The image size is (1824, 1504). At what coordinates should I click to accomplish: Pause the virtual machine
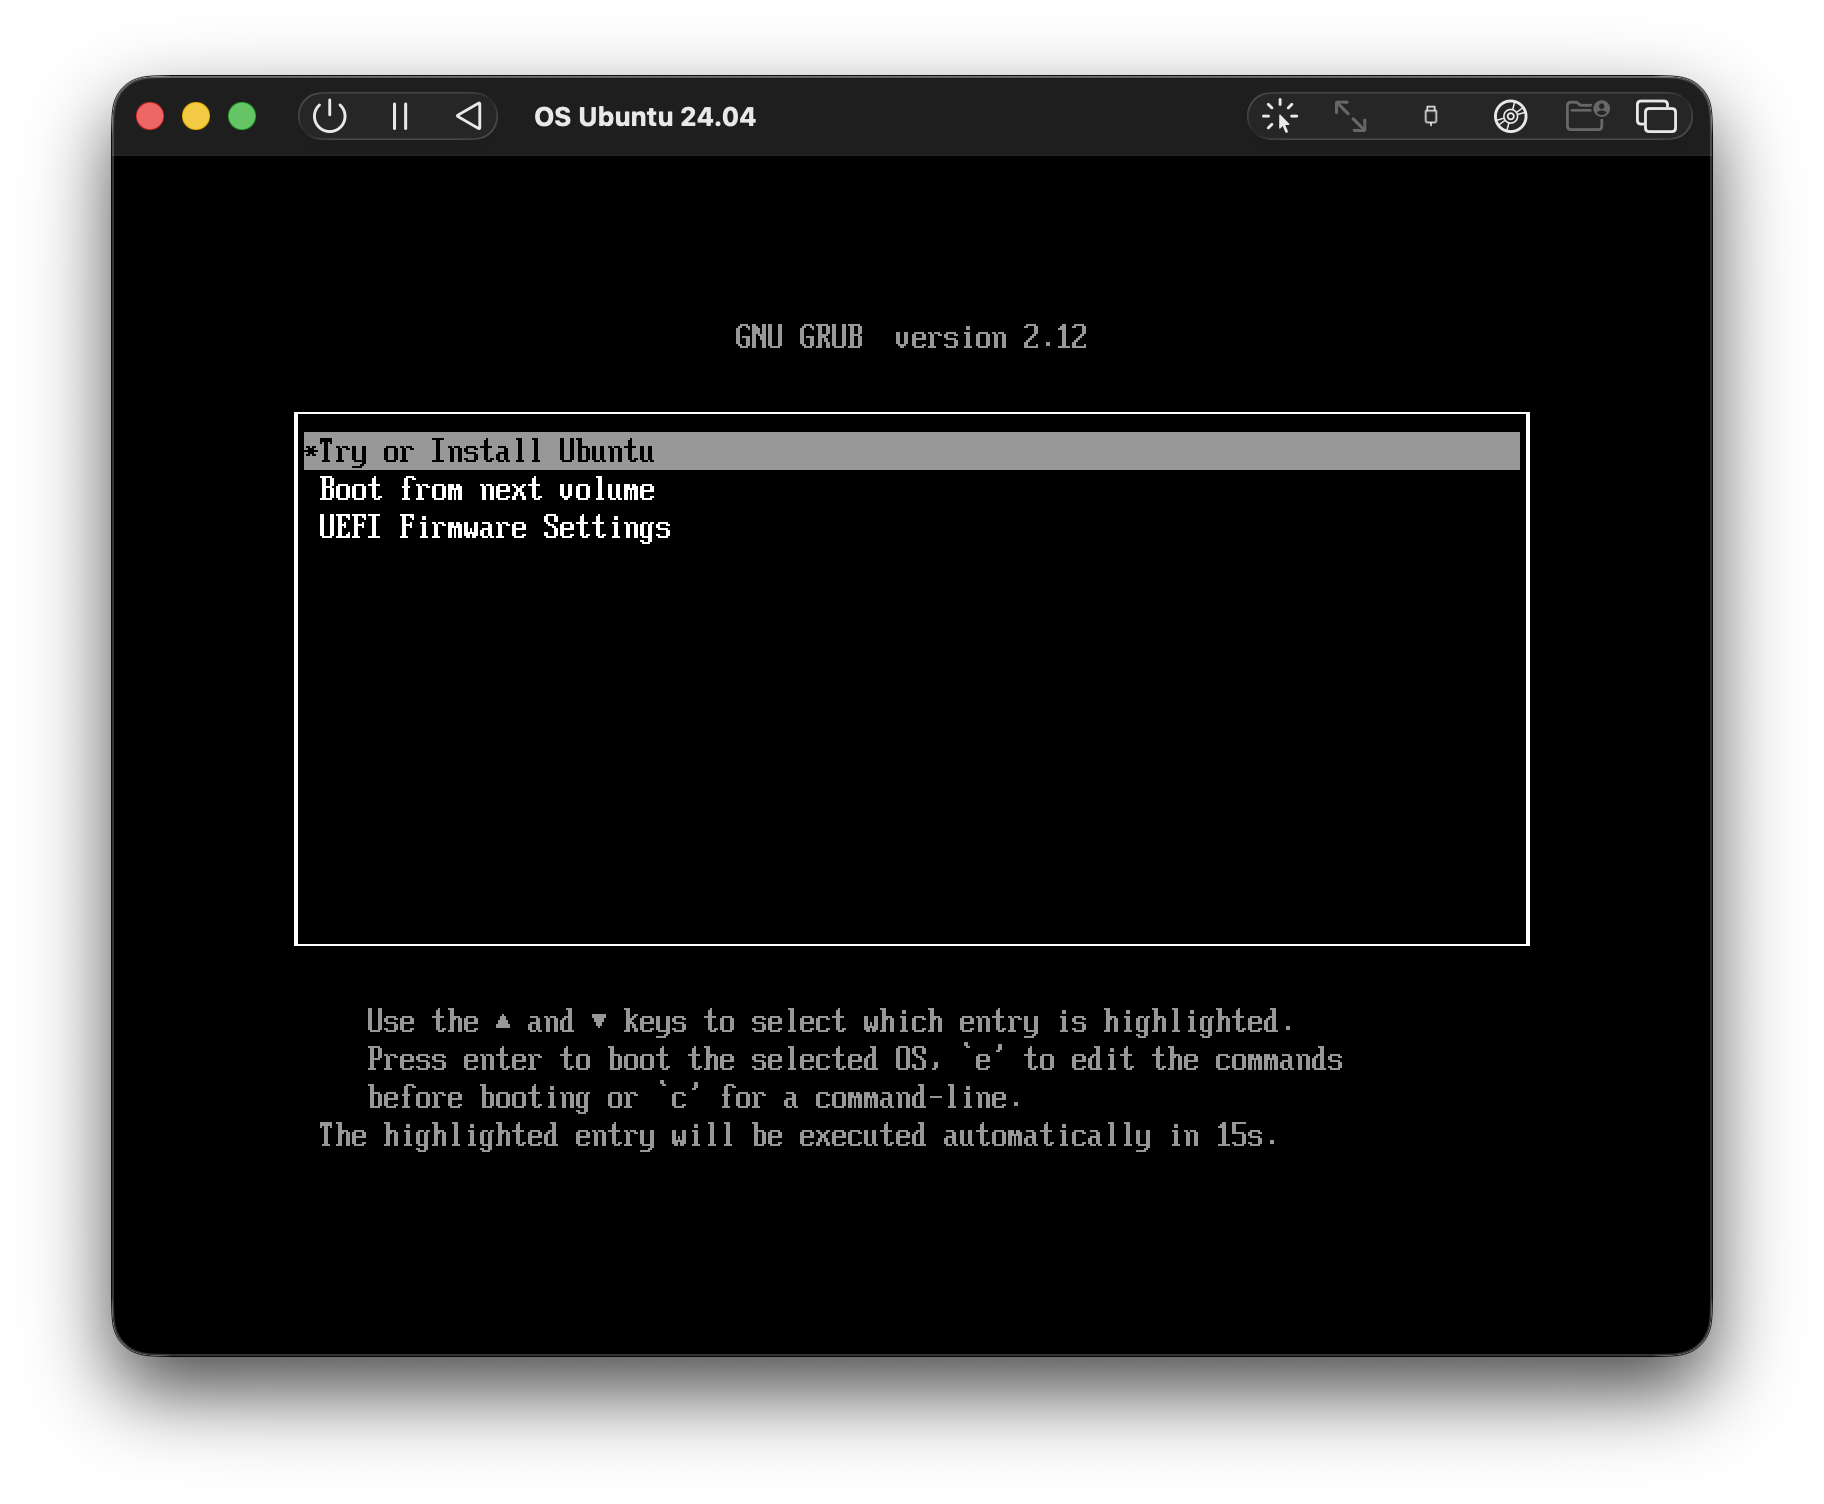tap(399, 115)
